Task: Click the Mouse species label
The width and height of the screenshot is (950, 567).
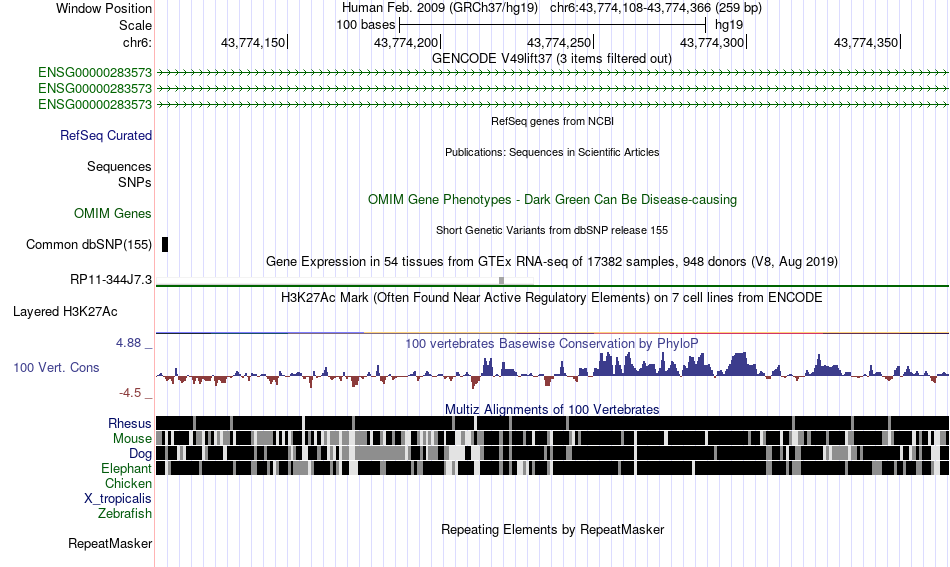Action: (132, 439)
